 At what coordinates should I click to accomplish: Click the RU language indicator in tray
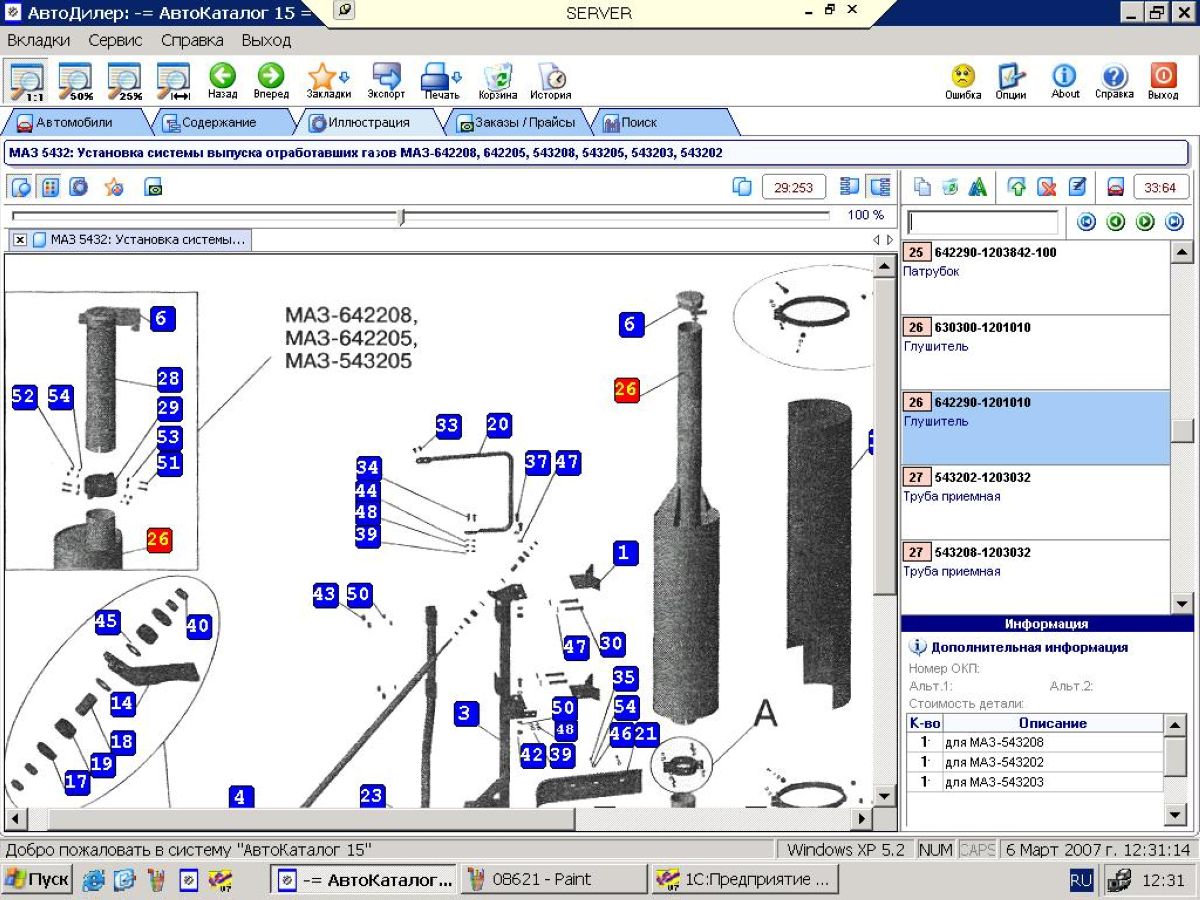[1081, 880]
